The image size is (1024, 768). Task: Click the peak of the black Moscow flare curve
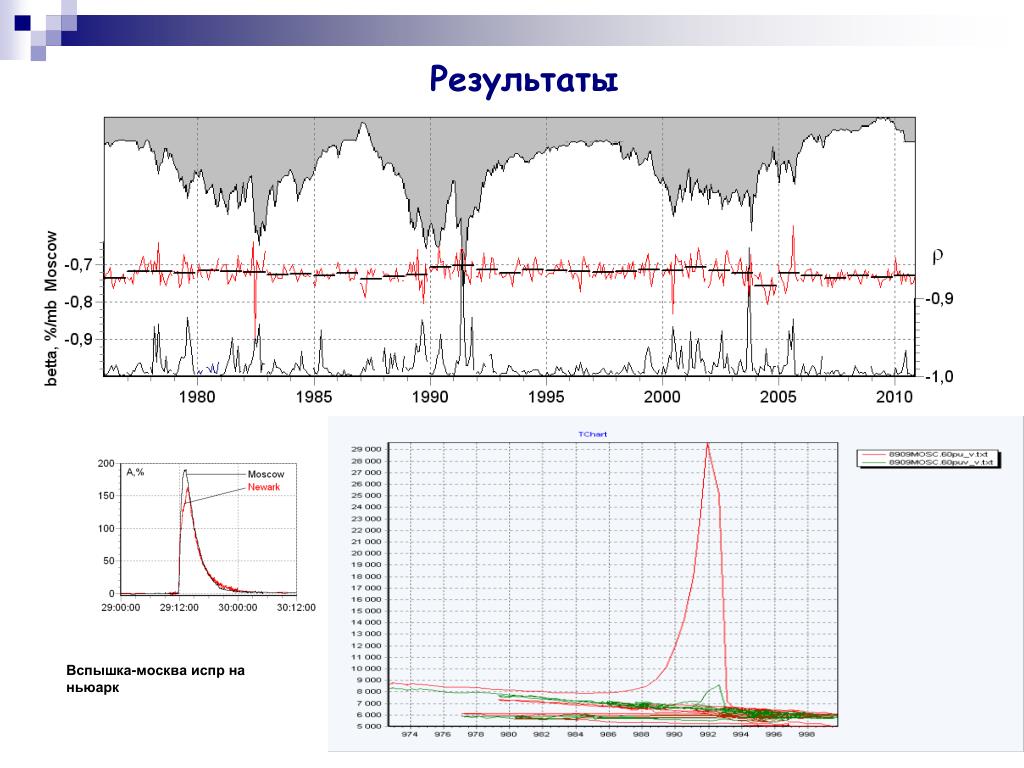tap(185, 471)
